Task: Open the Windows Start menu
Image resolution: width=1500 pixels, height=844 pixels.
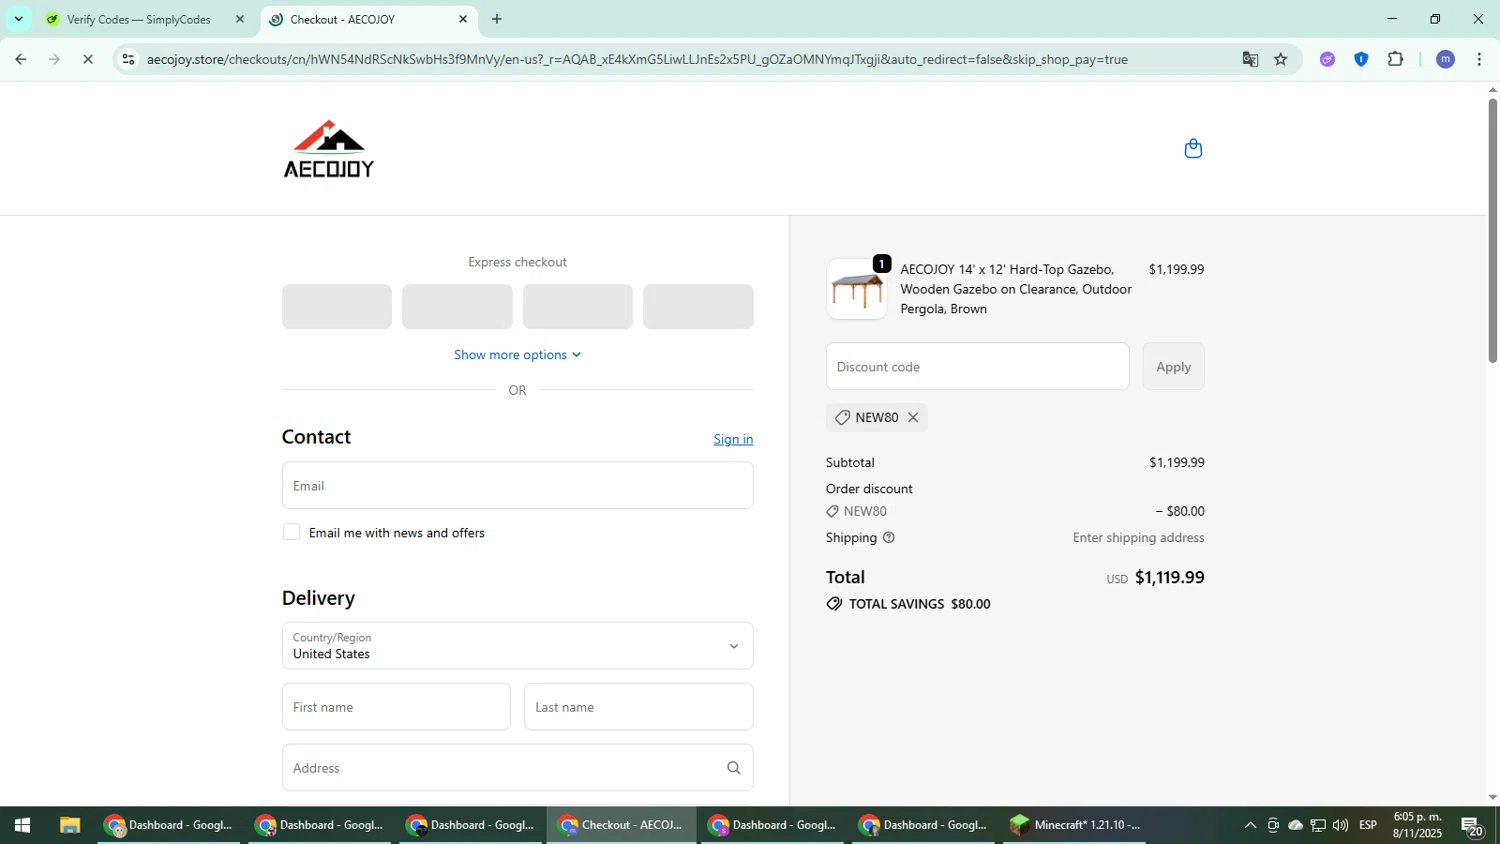Action: point(22,826)
